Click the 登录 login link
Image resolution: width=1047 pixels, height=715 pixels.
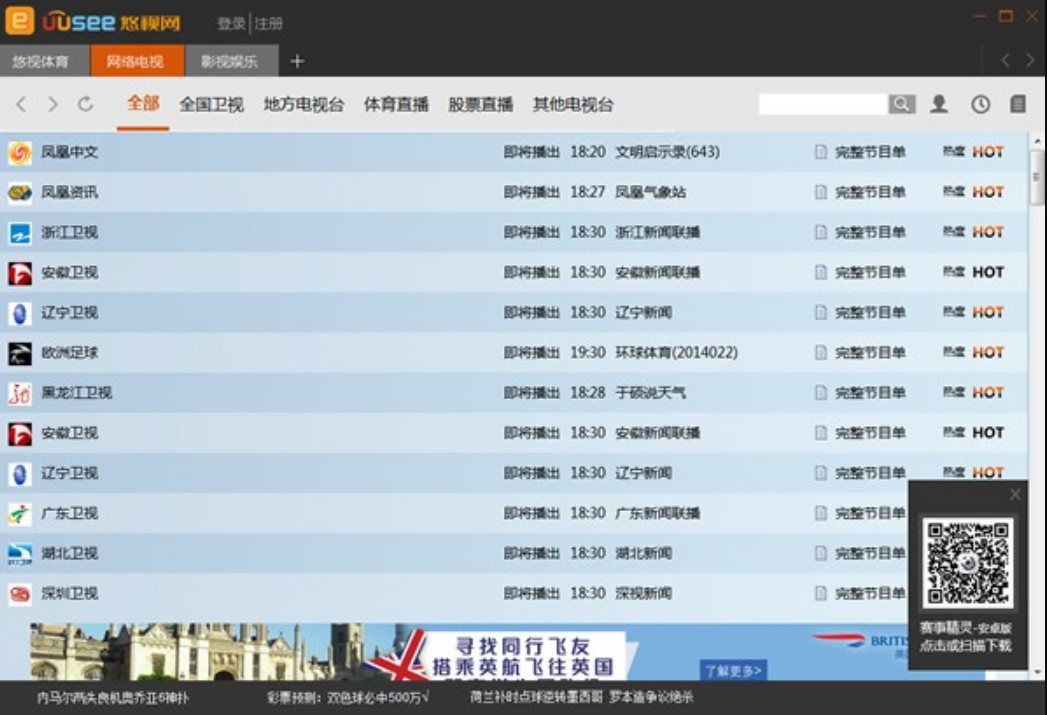(231, 23)
